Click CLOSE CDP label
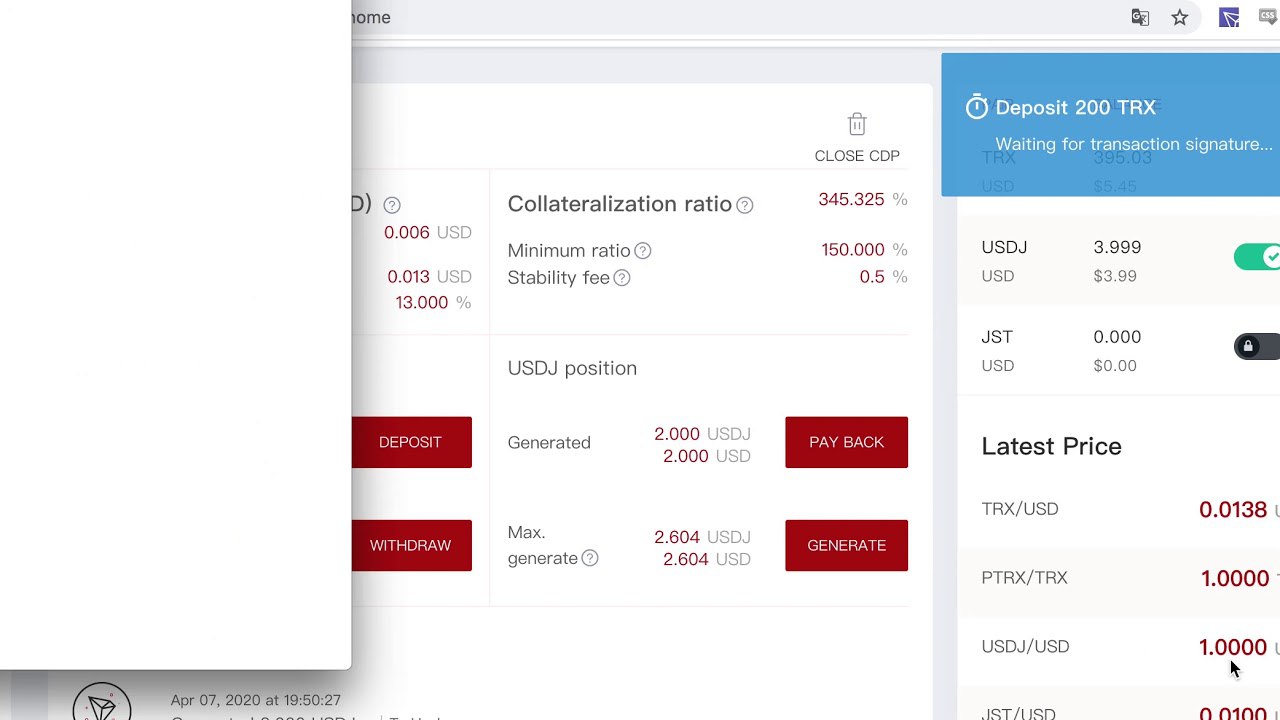The image size is (1280, 720). pos(857,156)
